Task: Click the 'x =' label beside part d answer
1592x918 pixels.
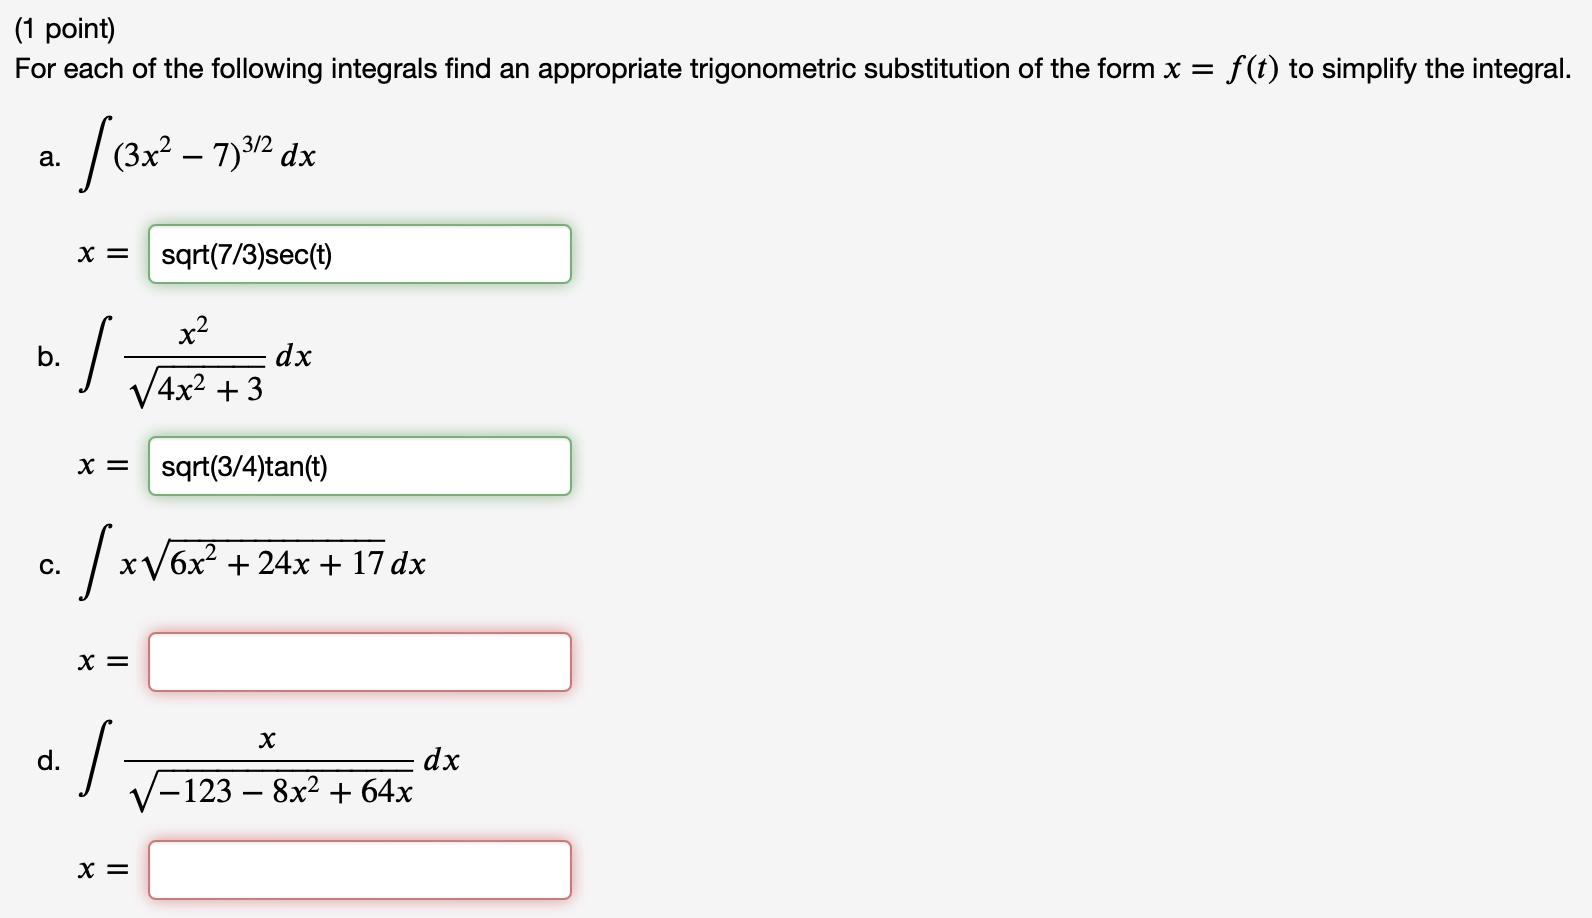Action: click(103, 870)
